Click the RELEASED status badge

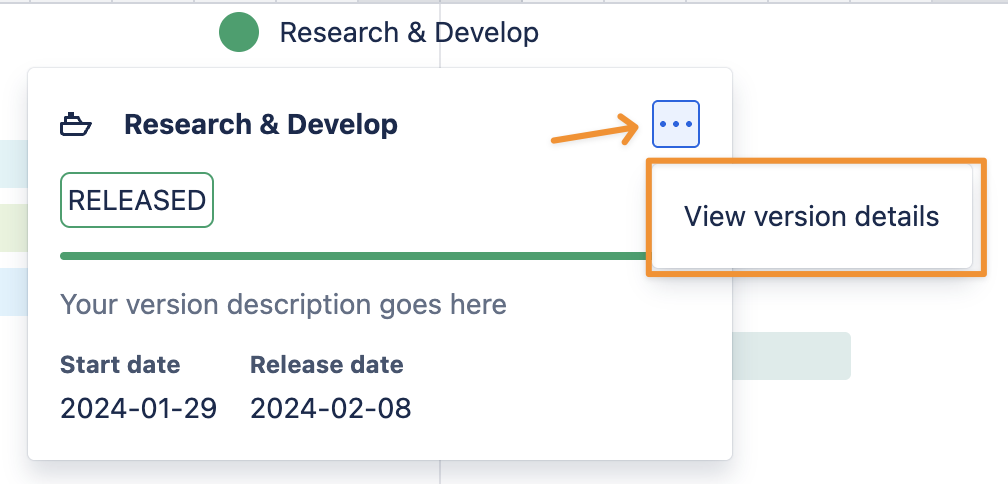[137, 200]
